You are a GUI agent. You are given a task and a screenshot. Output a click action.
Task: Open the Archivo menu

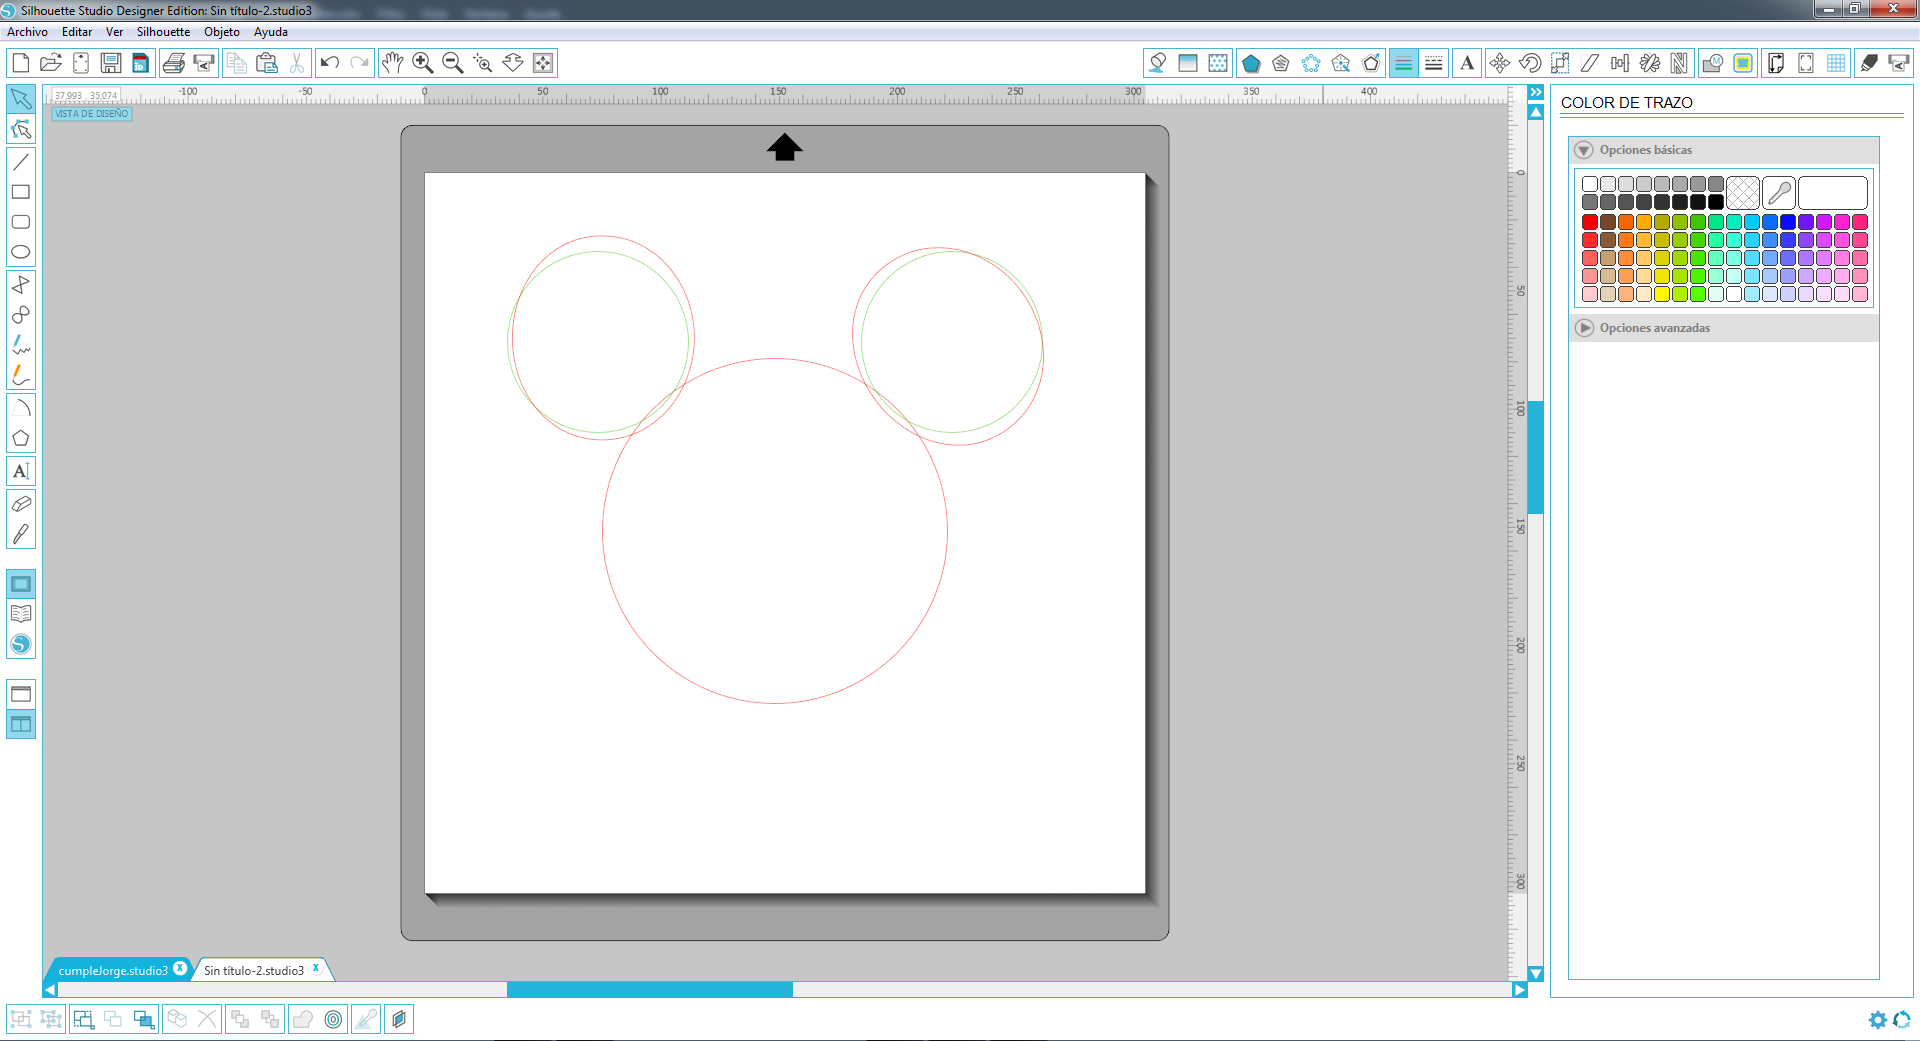click(x=27, y=32)
